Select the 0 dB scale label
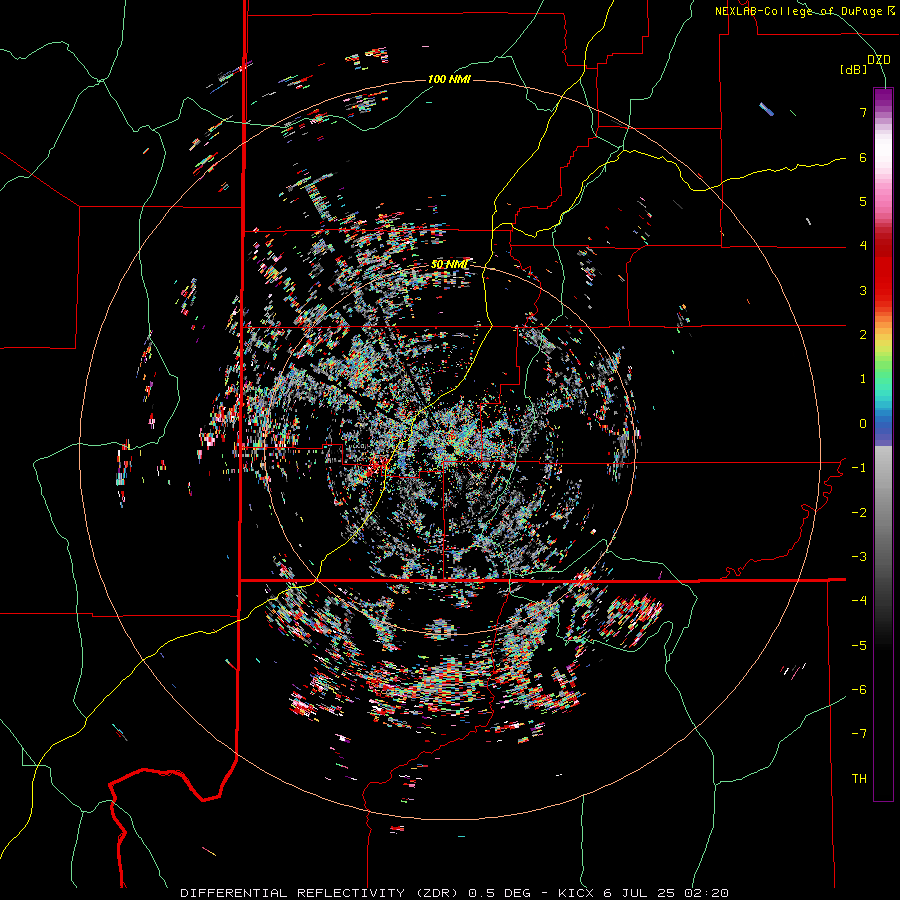The image size is (900, 900). click(x=863, y=424)
